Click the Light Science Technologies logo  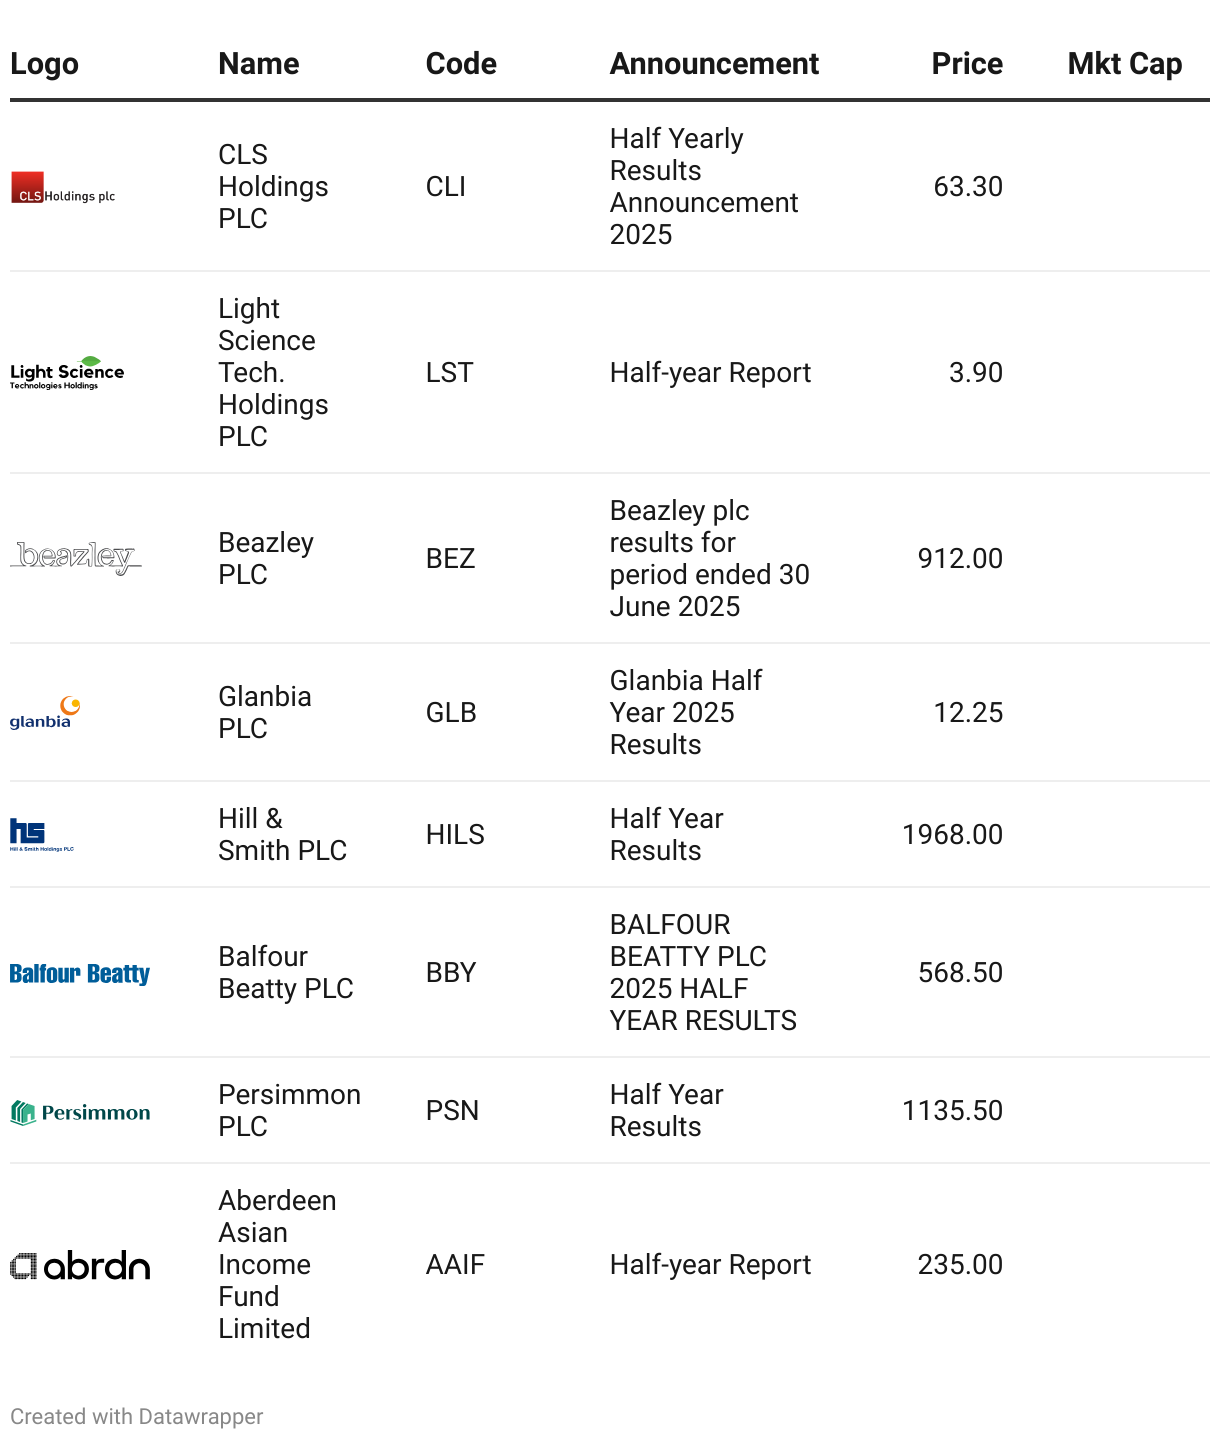(67, 373)
